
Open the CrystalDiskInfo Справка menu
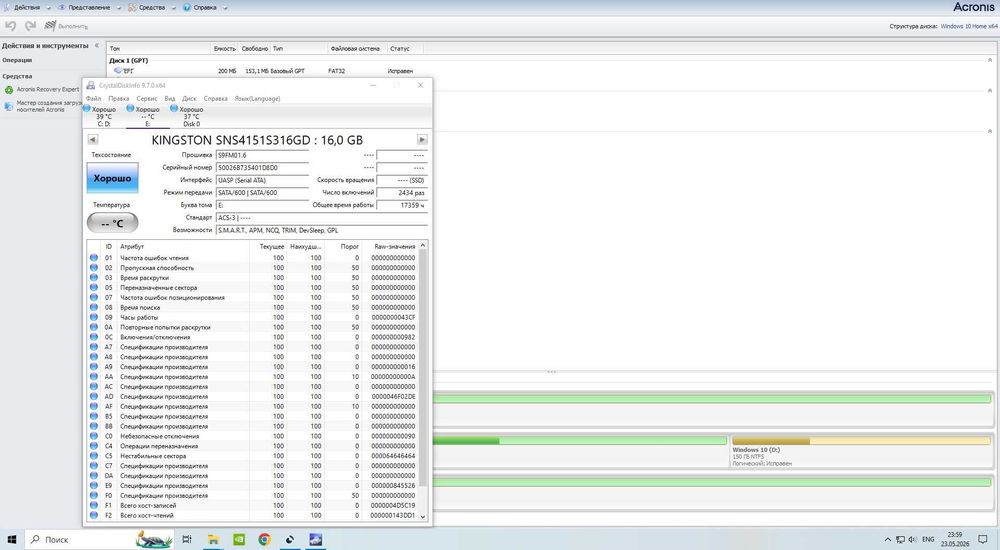coord(216,99)
